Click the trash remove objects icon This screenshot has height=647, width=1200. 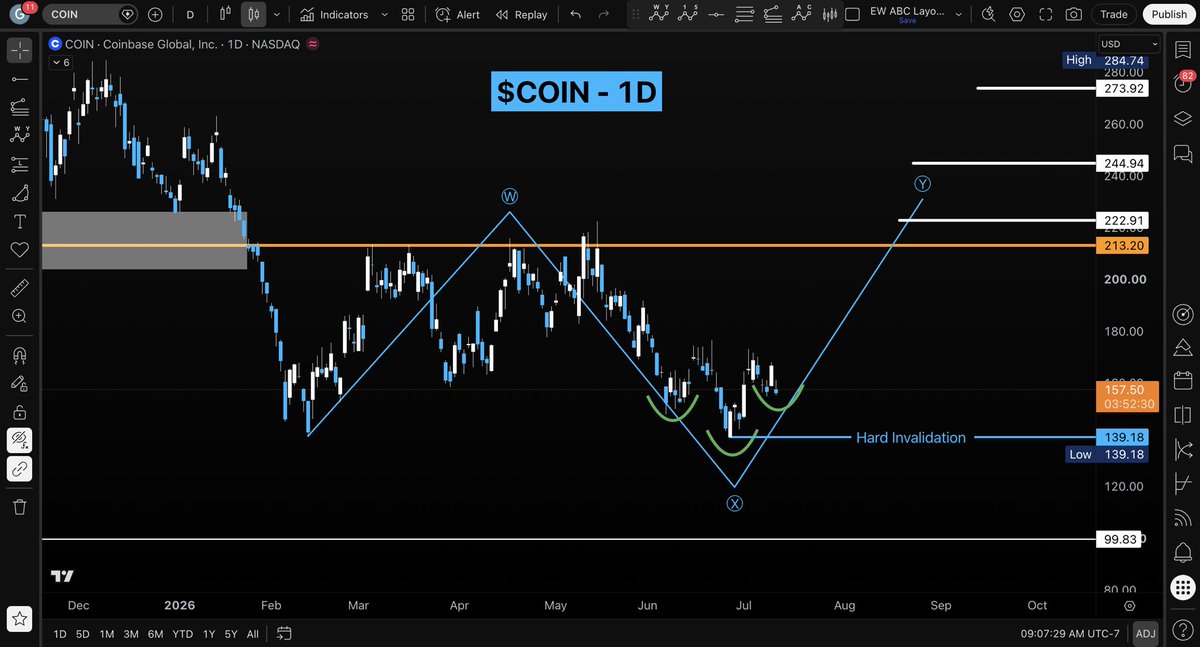point(20,507)
